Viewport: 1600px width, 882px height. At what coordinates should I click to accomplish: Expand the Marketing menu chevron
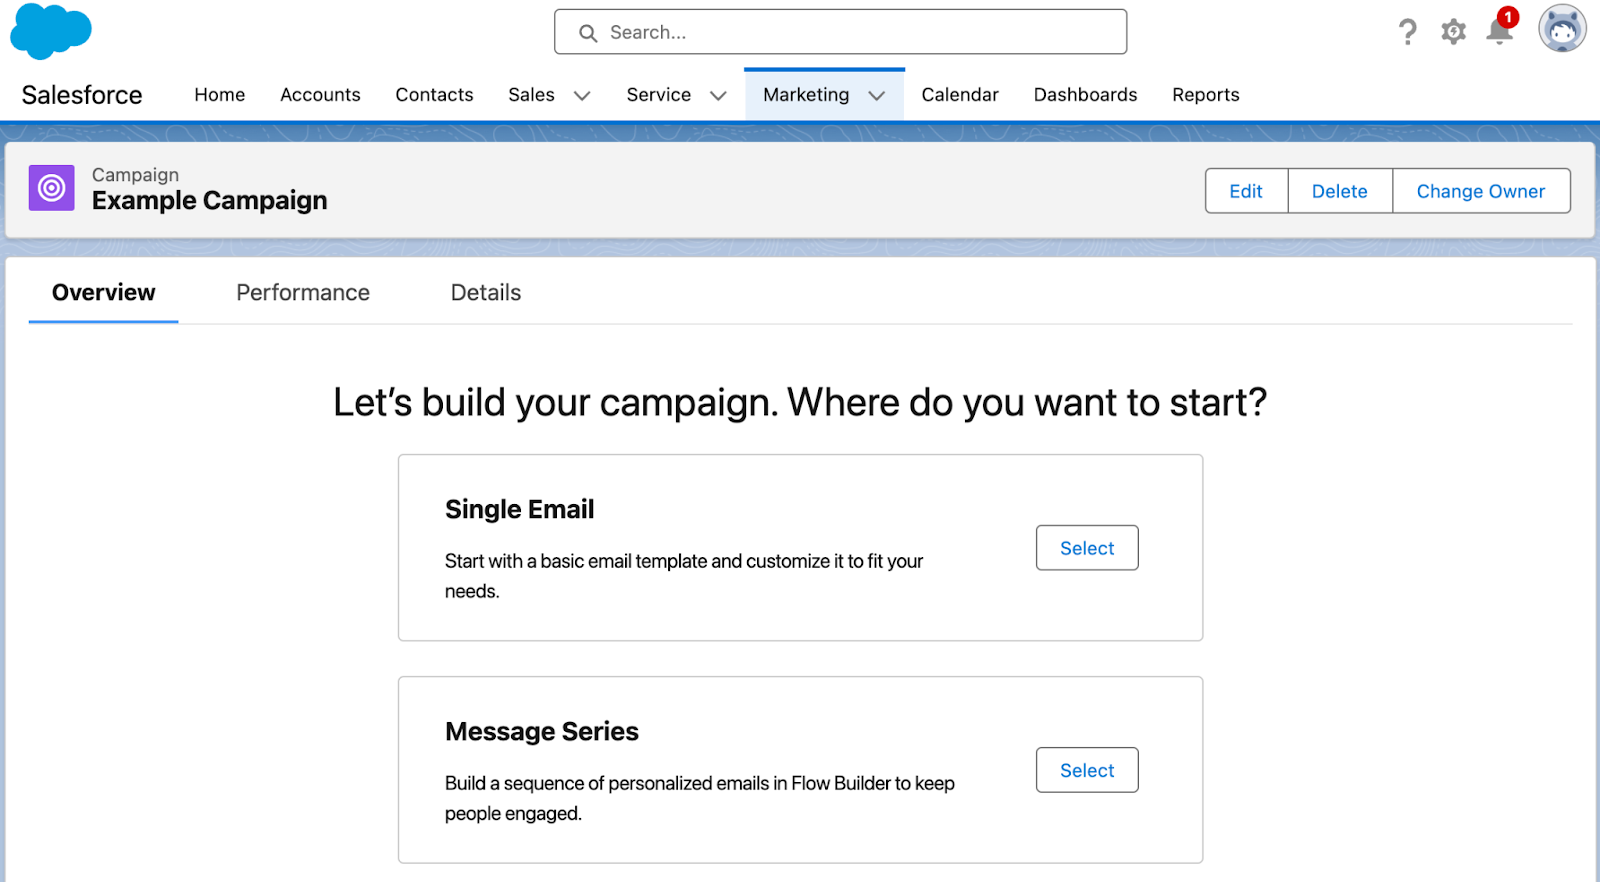click(877, 96)
